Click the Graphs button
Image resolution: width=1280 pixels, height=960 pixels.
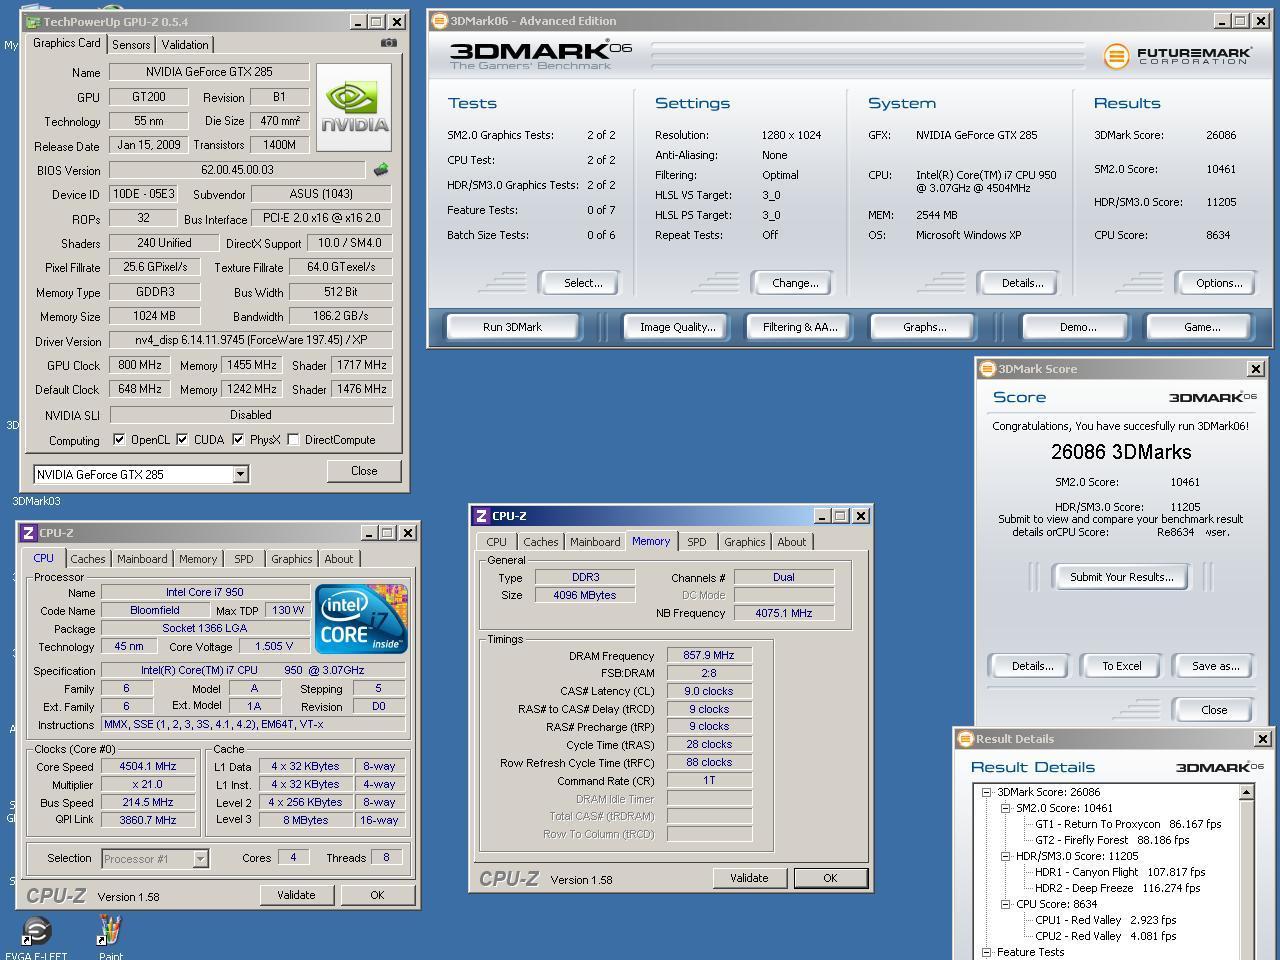[925, 327]
